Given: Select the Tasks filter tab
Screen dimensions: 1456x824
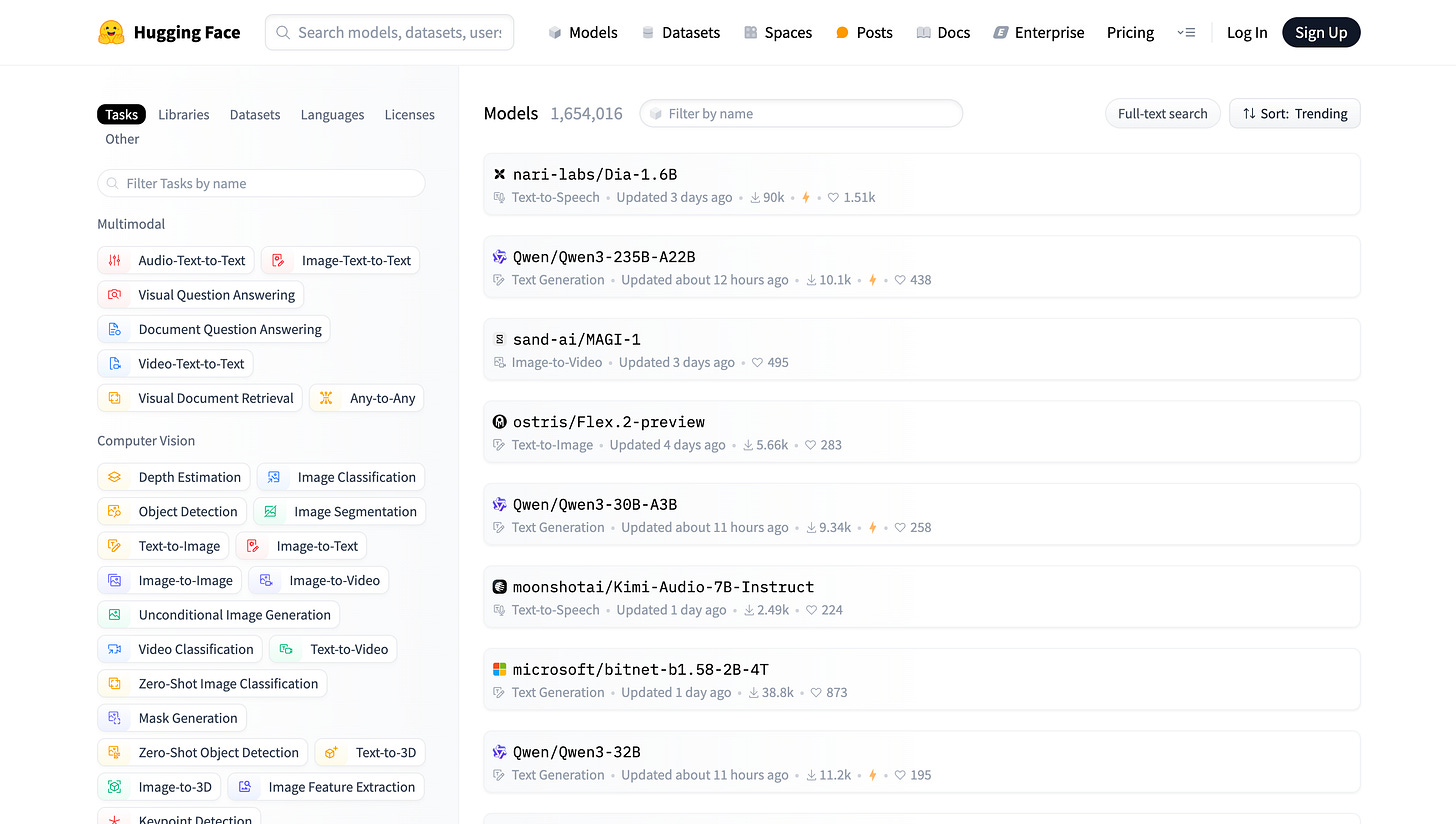Looking at the screenshot, I should [121, 114].
